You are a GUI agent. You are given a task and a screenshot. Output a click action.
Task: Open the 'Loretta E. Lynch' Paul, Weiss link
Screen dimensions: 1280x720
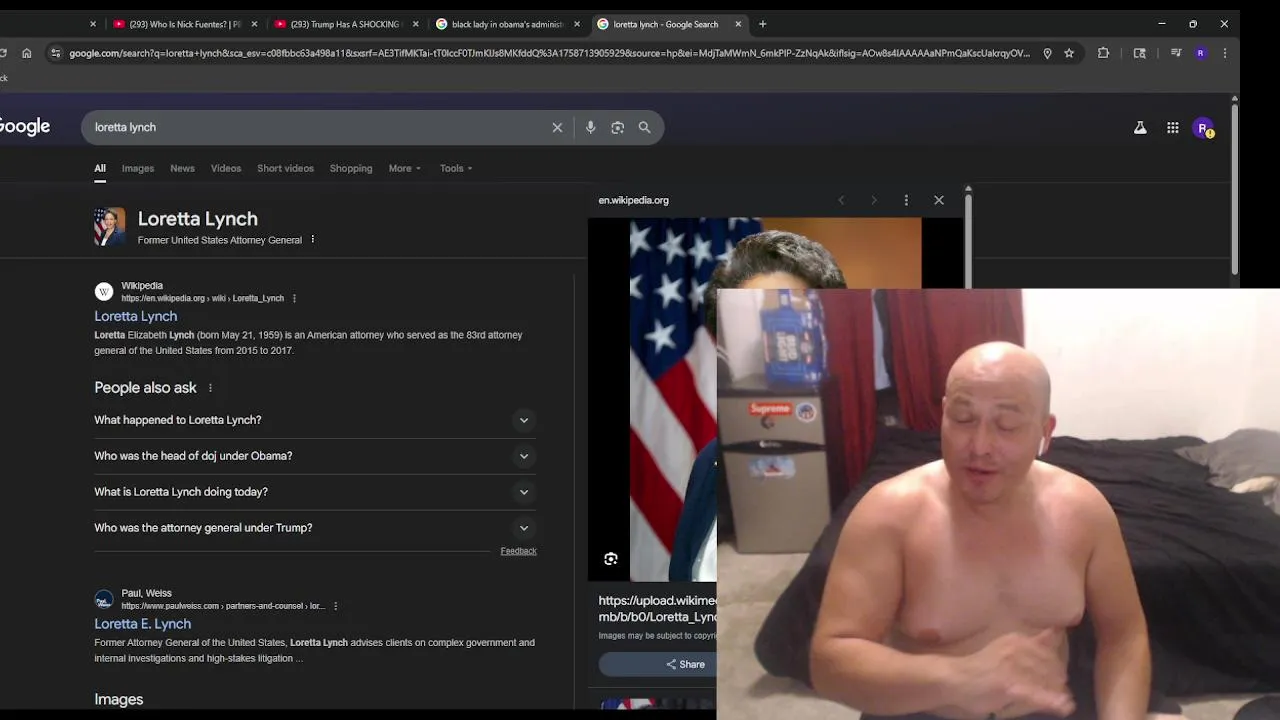tap(143, 624)
